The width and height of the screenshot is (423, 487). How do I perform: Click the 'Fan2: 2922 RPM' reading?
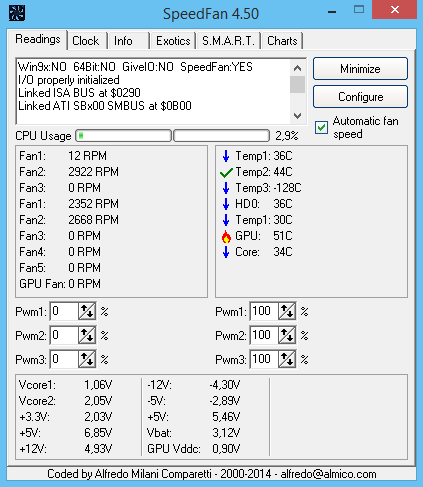click(69, 172)
